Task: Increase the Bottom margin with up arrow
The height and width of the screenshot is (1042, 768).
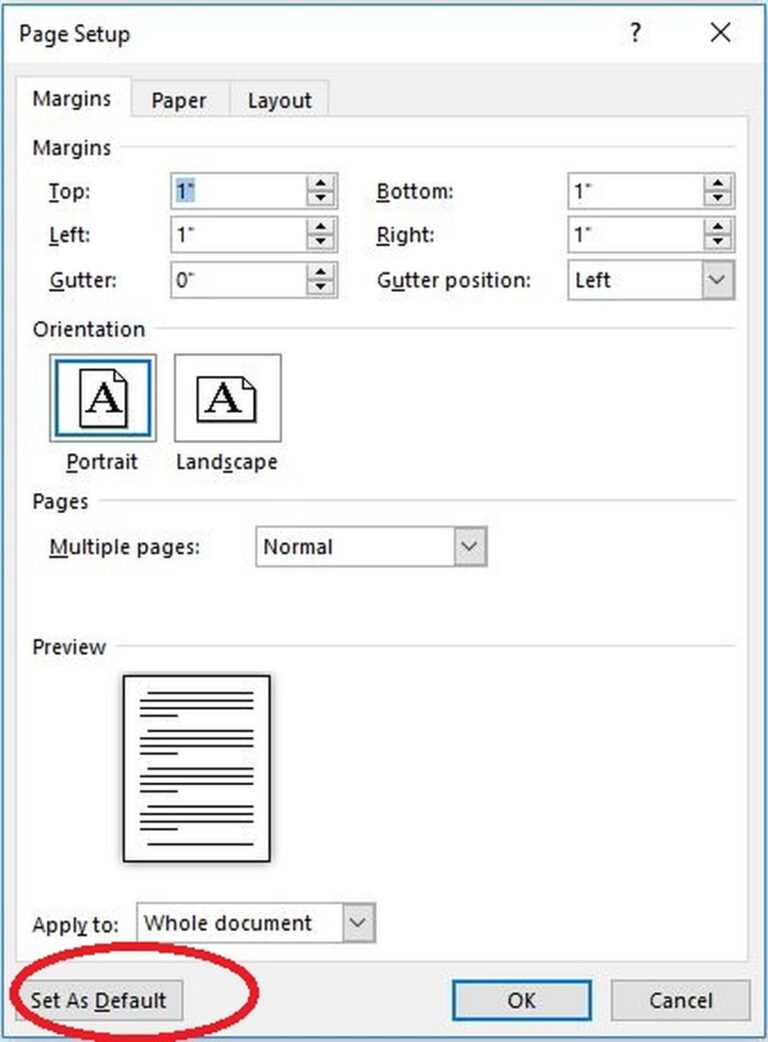Action: click(x=718, y=183)
